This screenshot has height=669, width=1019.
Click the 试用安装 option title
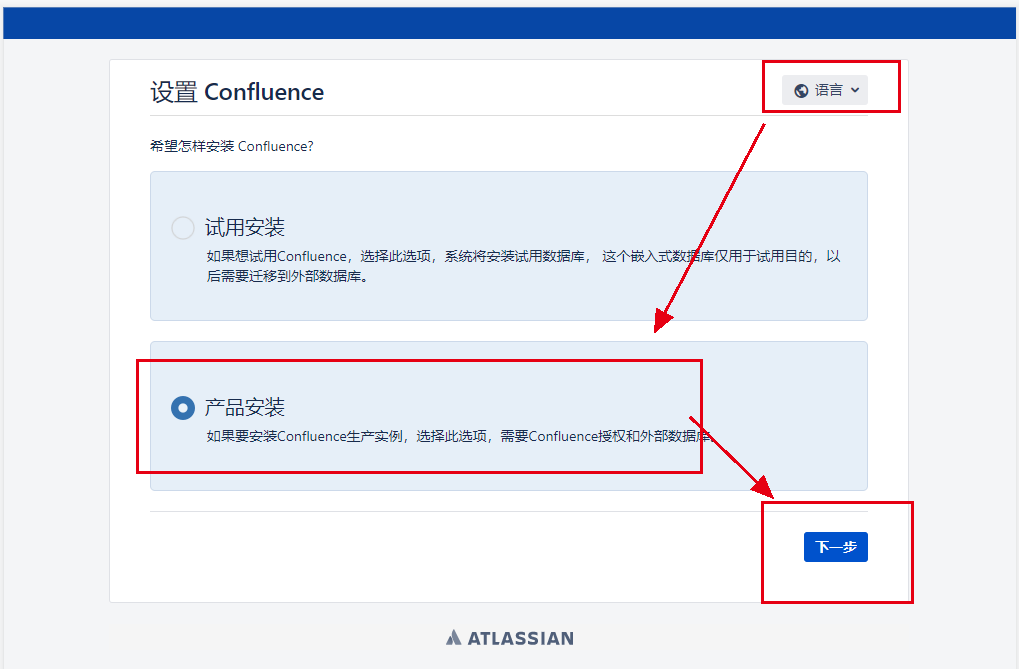pyautogui.click(x=245, y=228)
